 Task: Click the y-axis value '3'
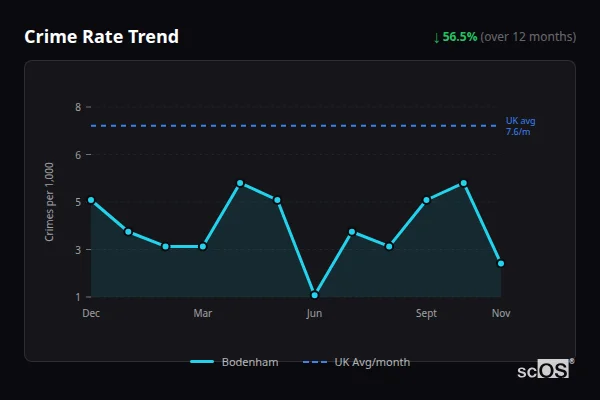[x=78, y=250]
